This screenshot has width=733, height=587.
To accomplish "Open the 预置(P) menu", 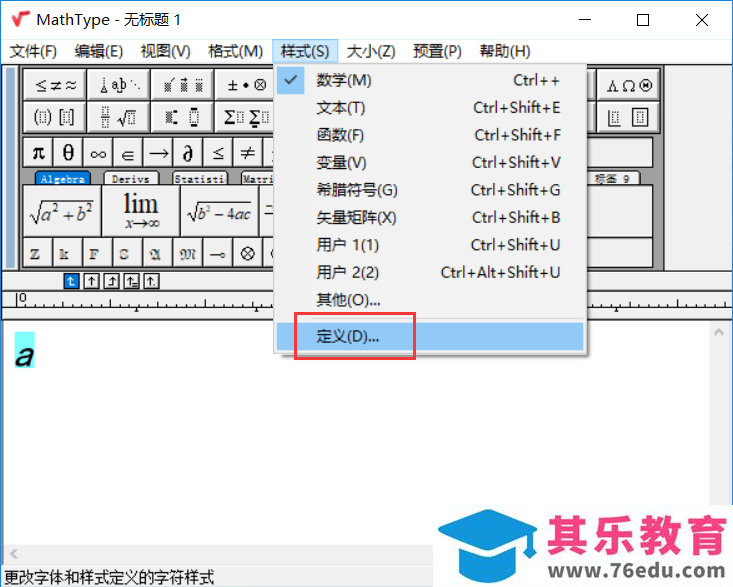I will 438,51.
